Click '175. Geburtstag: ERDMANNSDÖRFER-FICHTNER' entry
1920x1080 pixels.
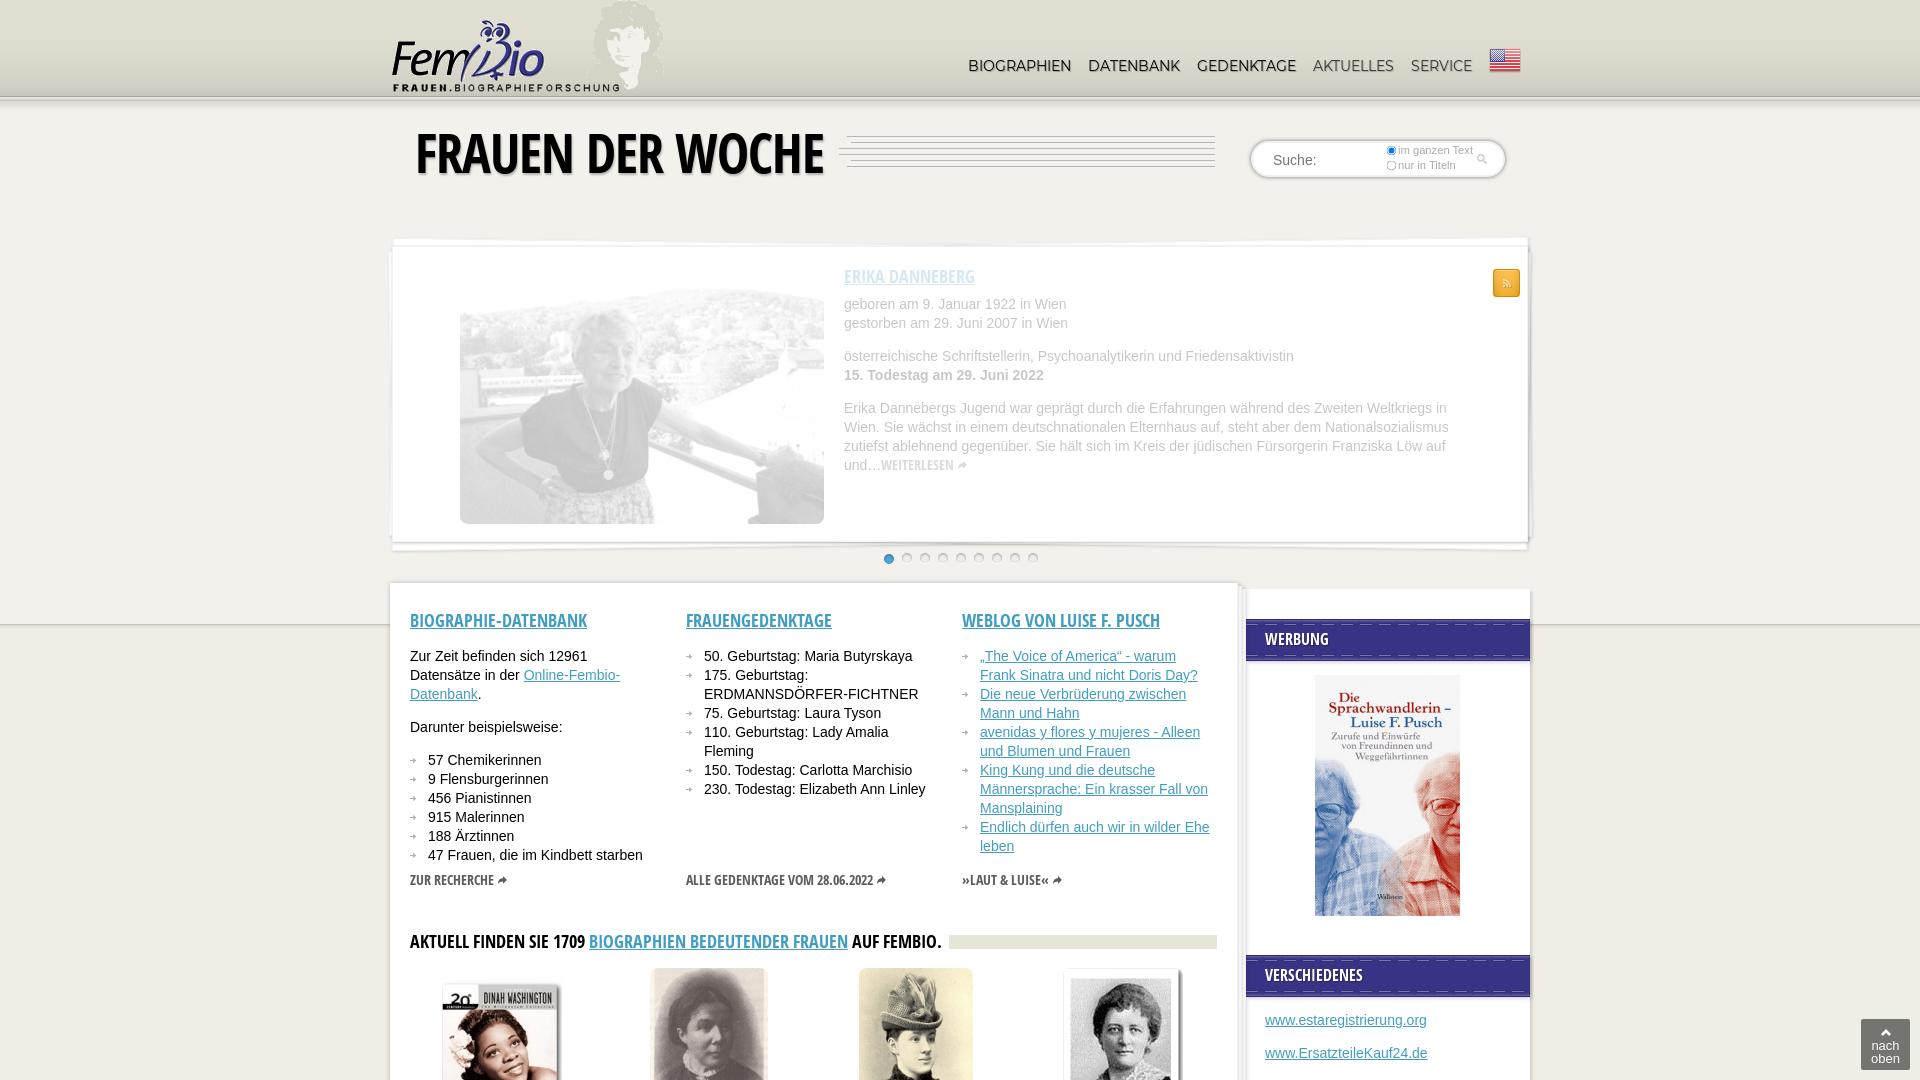(x=811, y=685)
